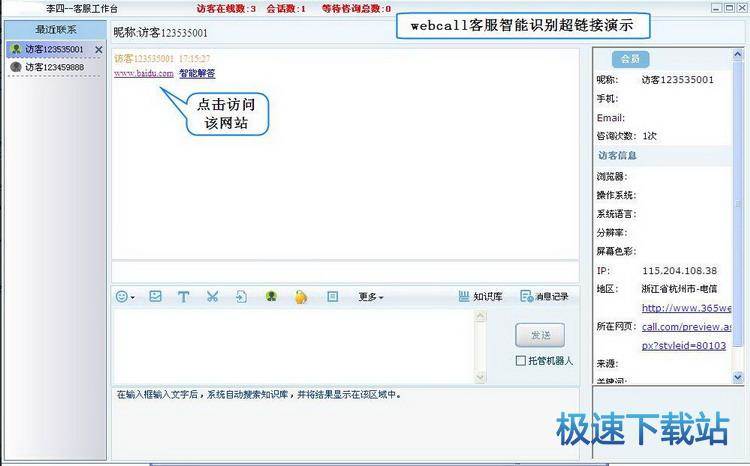This screenshot has width=750, height=466.
Task: Click the send image icon
Action: click(155, 296)
